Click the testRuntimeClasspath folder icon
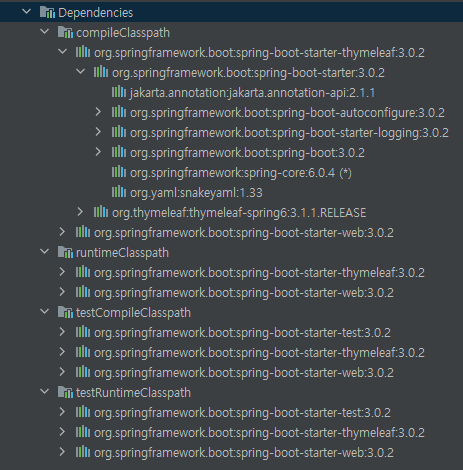 [x=65, y=392]
